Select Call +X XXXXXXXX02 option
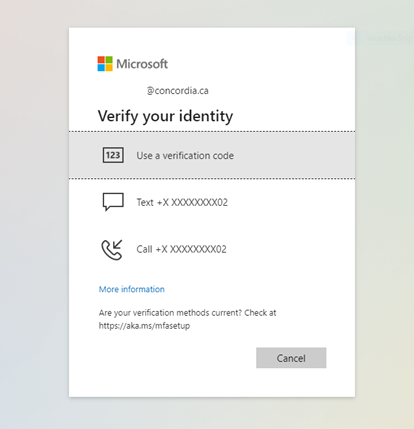Image resolution: width=414 pixels, height=429 pixels. point(212,249)
